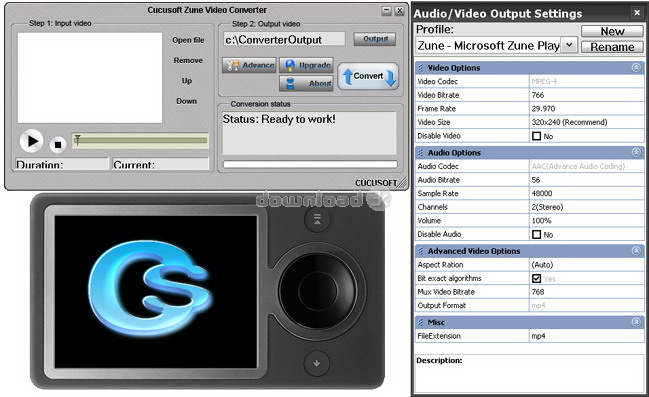Collapse the Audio Options section

click(x=636, y=152)
